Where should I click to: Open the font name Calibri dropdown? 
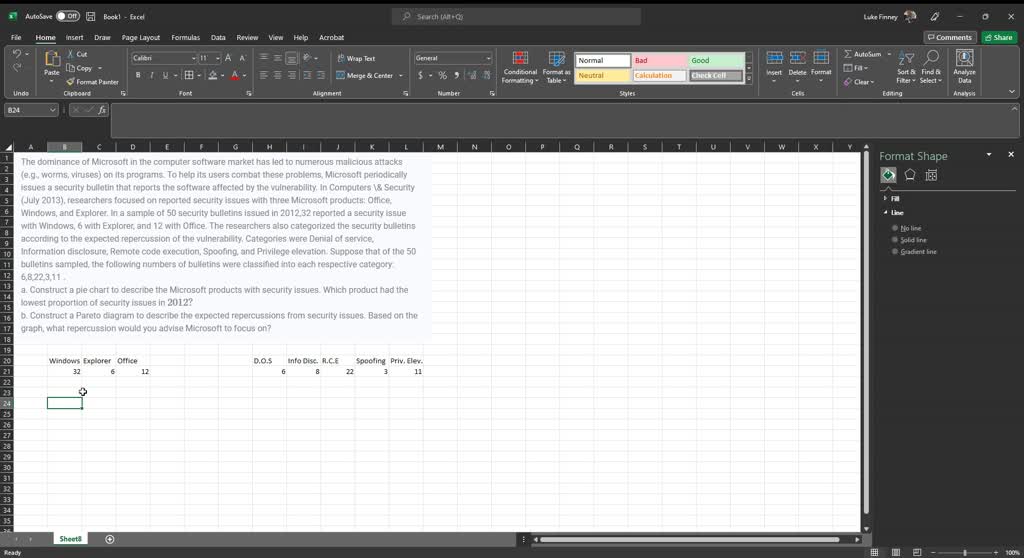pos(192,58)
